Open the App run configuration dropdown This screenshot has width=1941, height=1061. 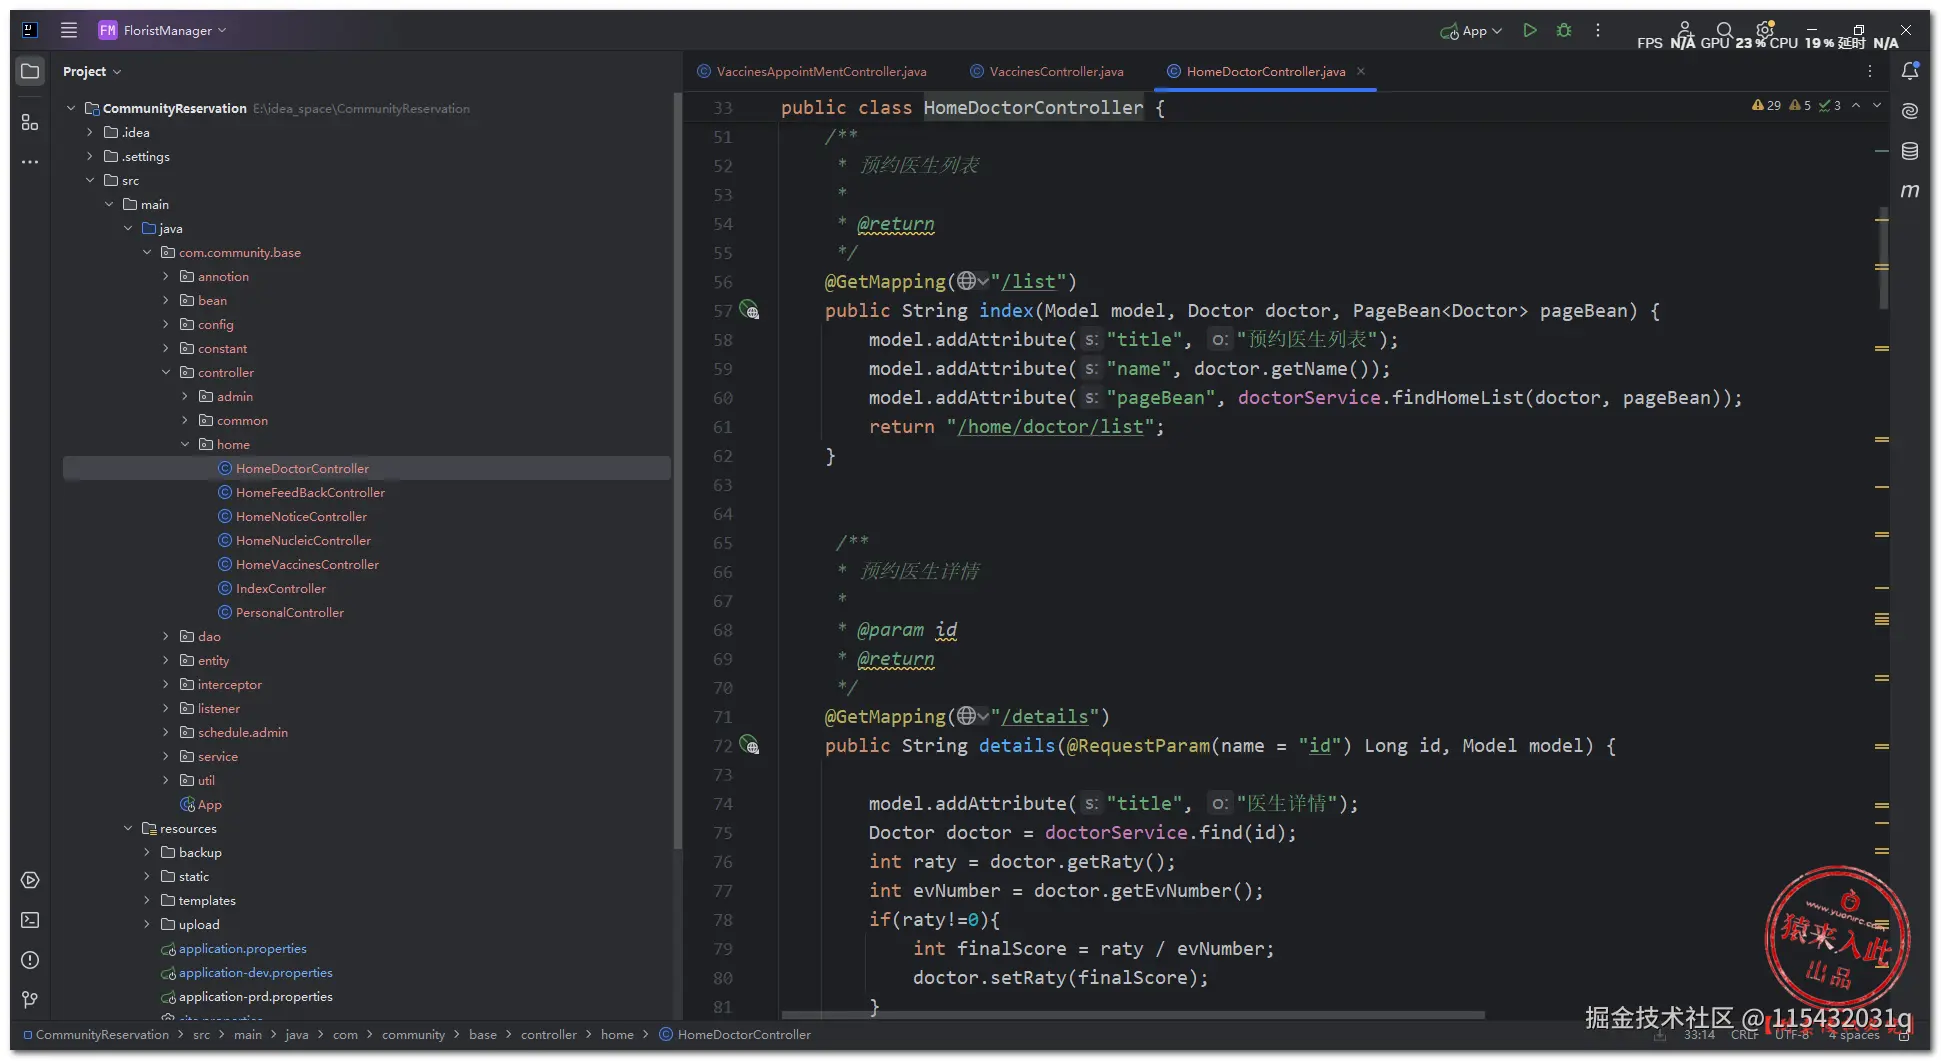click(x=1471, y=31)
